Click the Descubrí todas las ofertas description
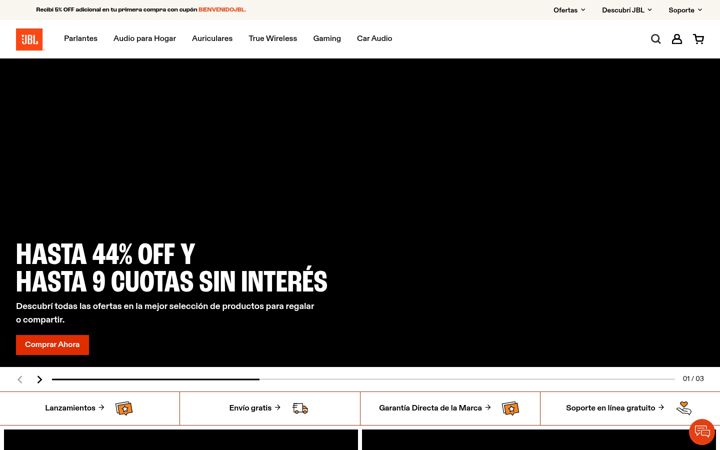This screenshot has width=720, height=450. 165,313
